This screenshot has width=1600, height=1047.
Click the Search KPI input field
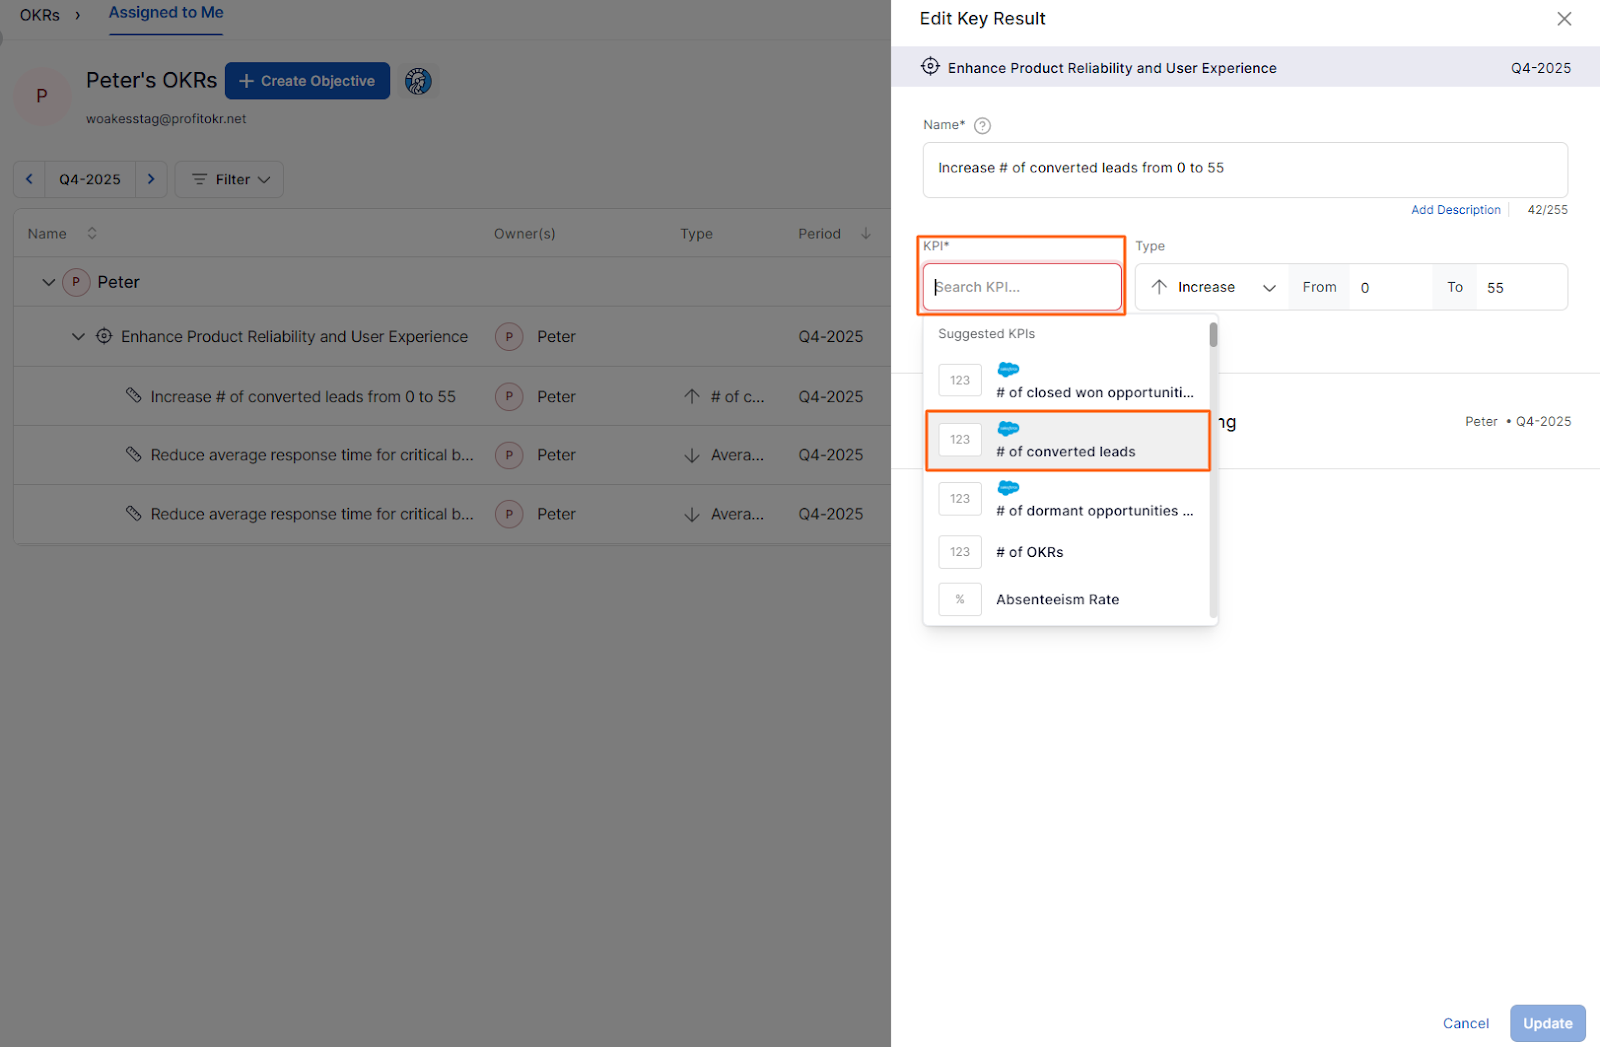point(1022,287)
